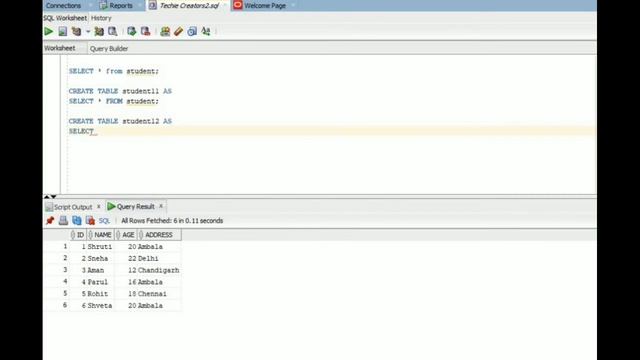
Task: Click the 'Chennai' address cell
Action: pyautogui.click(x=159, y=294)
